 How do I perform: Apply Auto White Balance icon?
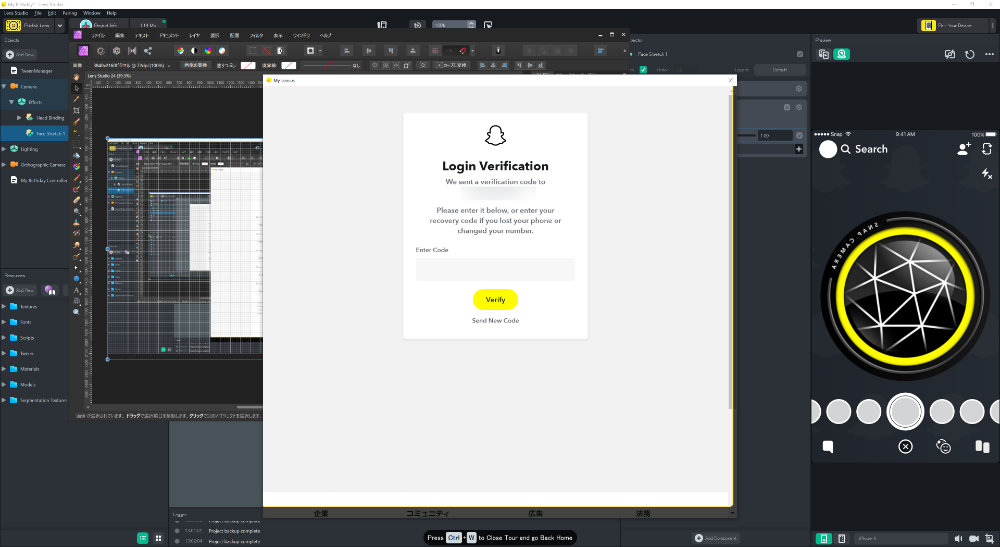coord(222,50)
